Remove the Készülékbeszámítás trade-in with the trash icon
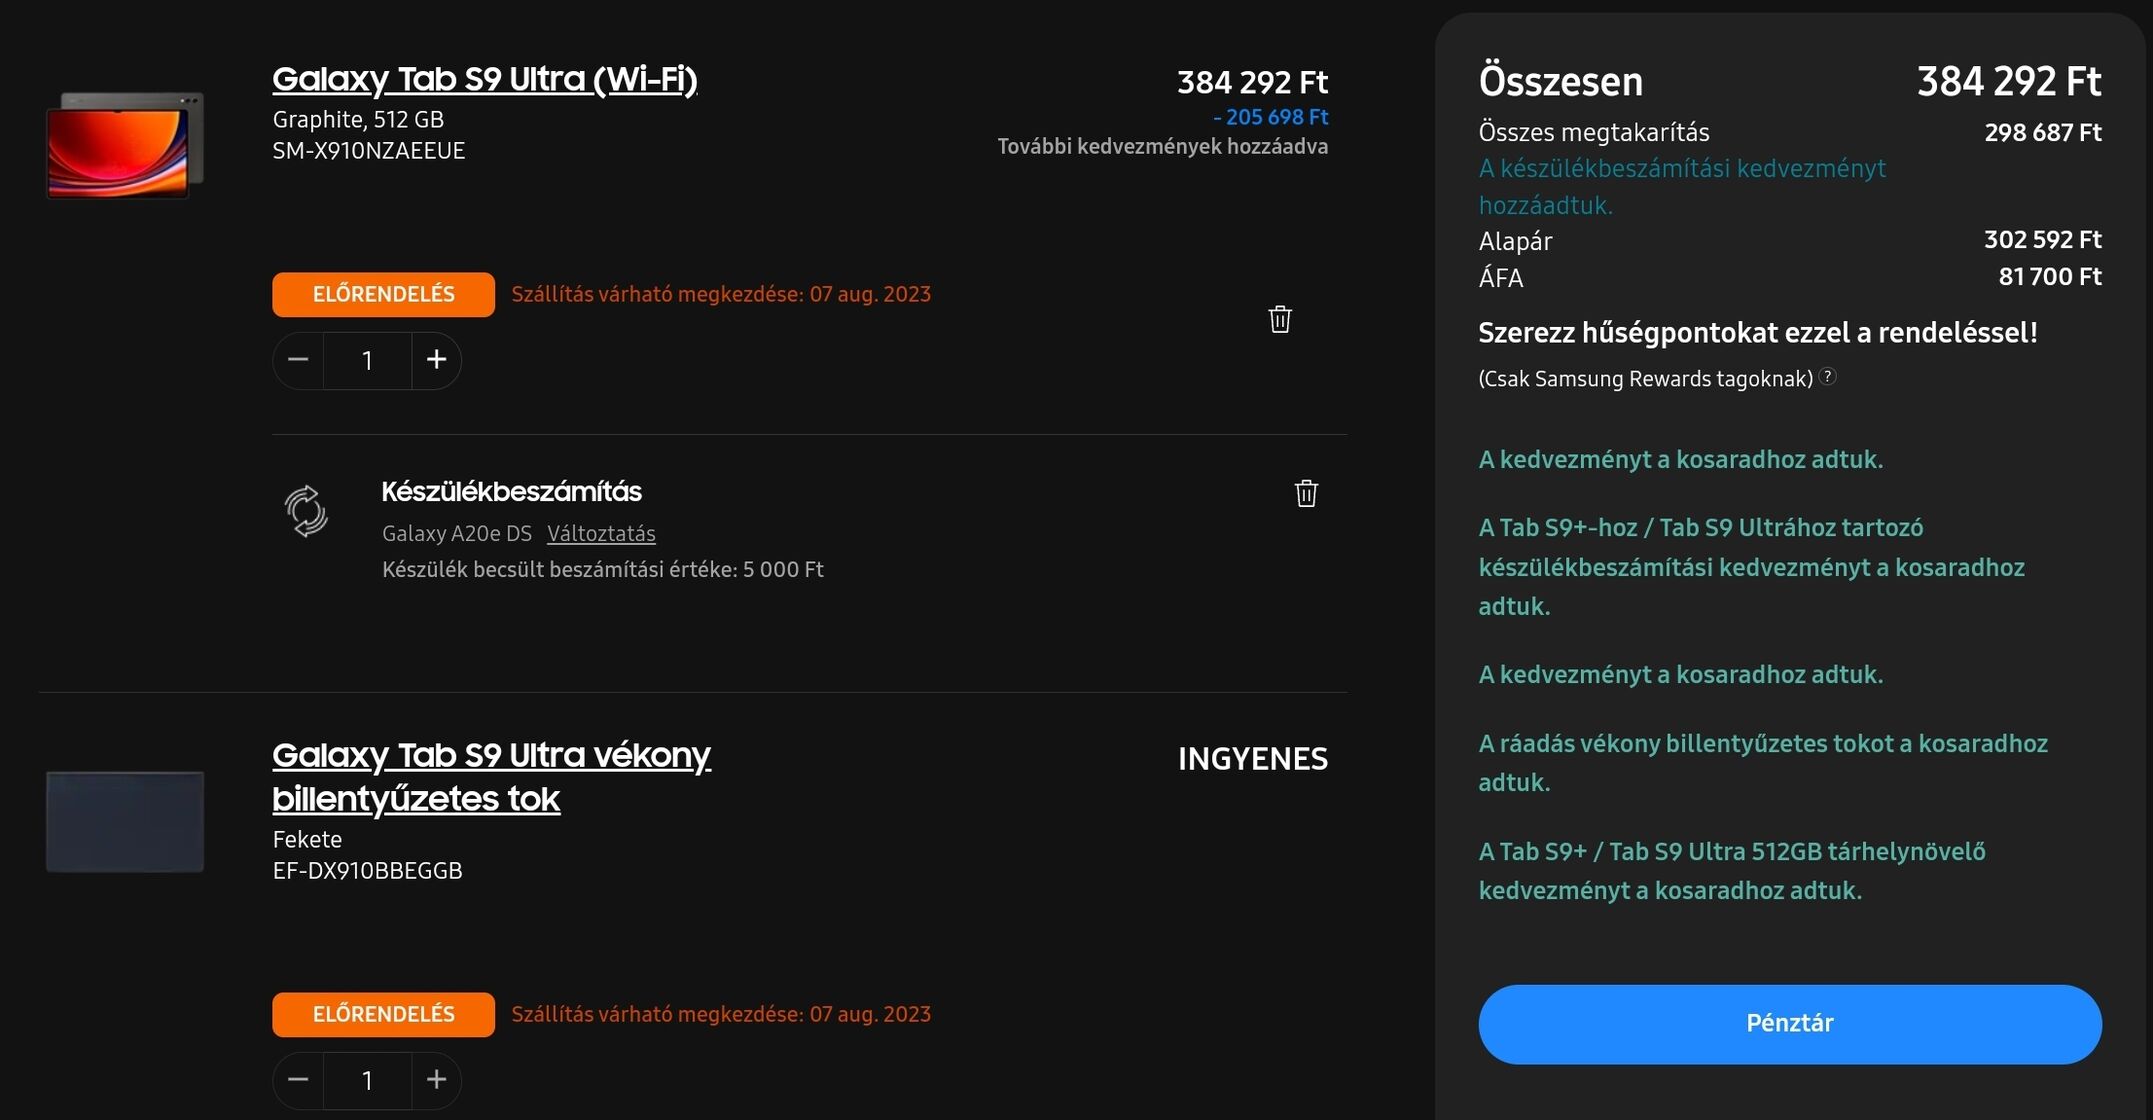The image size is (2153, 1120). (x=1306, y=493)
